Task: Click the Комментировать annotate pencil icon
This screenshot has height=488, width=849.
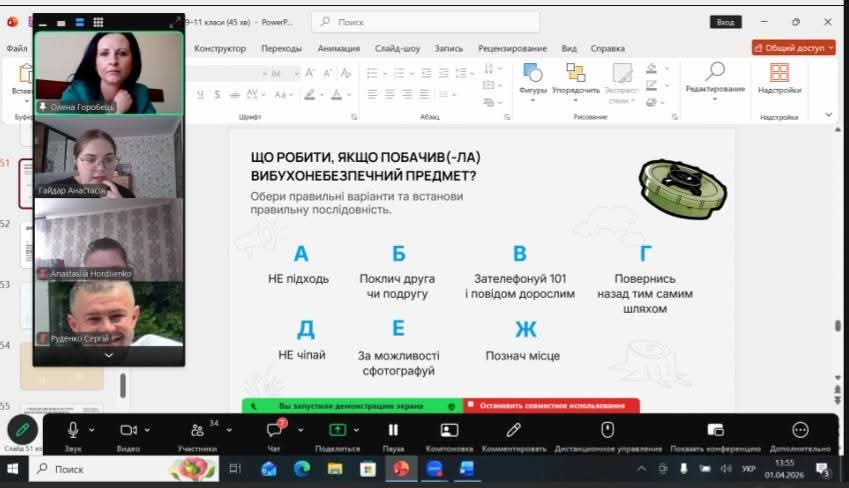Action: [x=513, y=430]
